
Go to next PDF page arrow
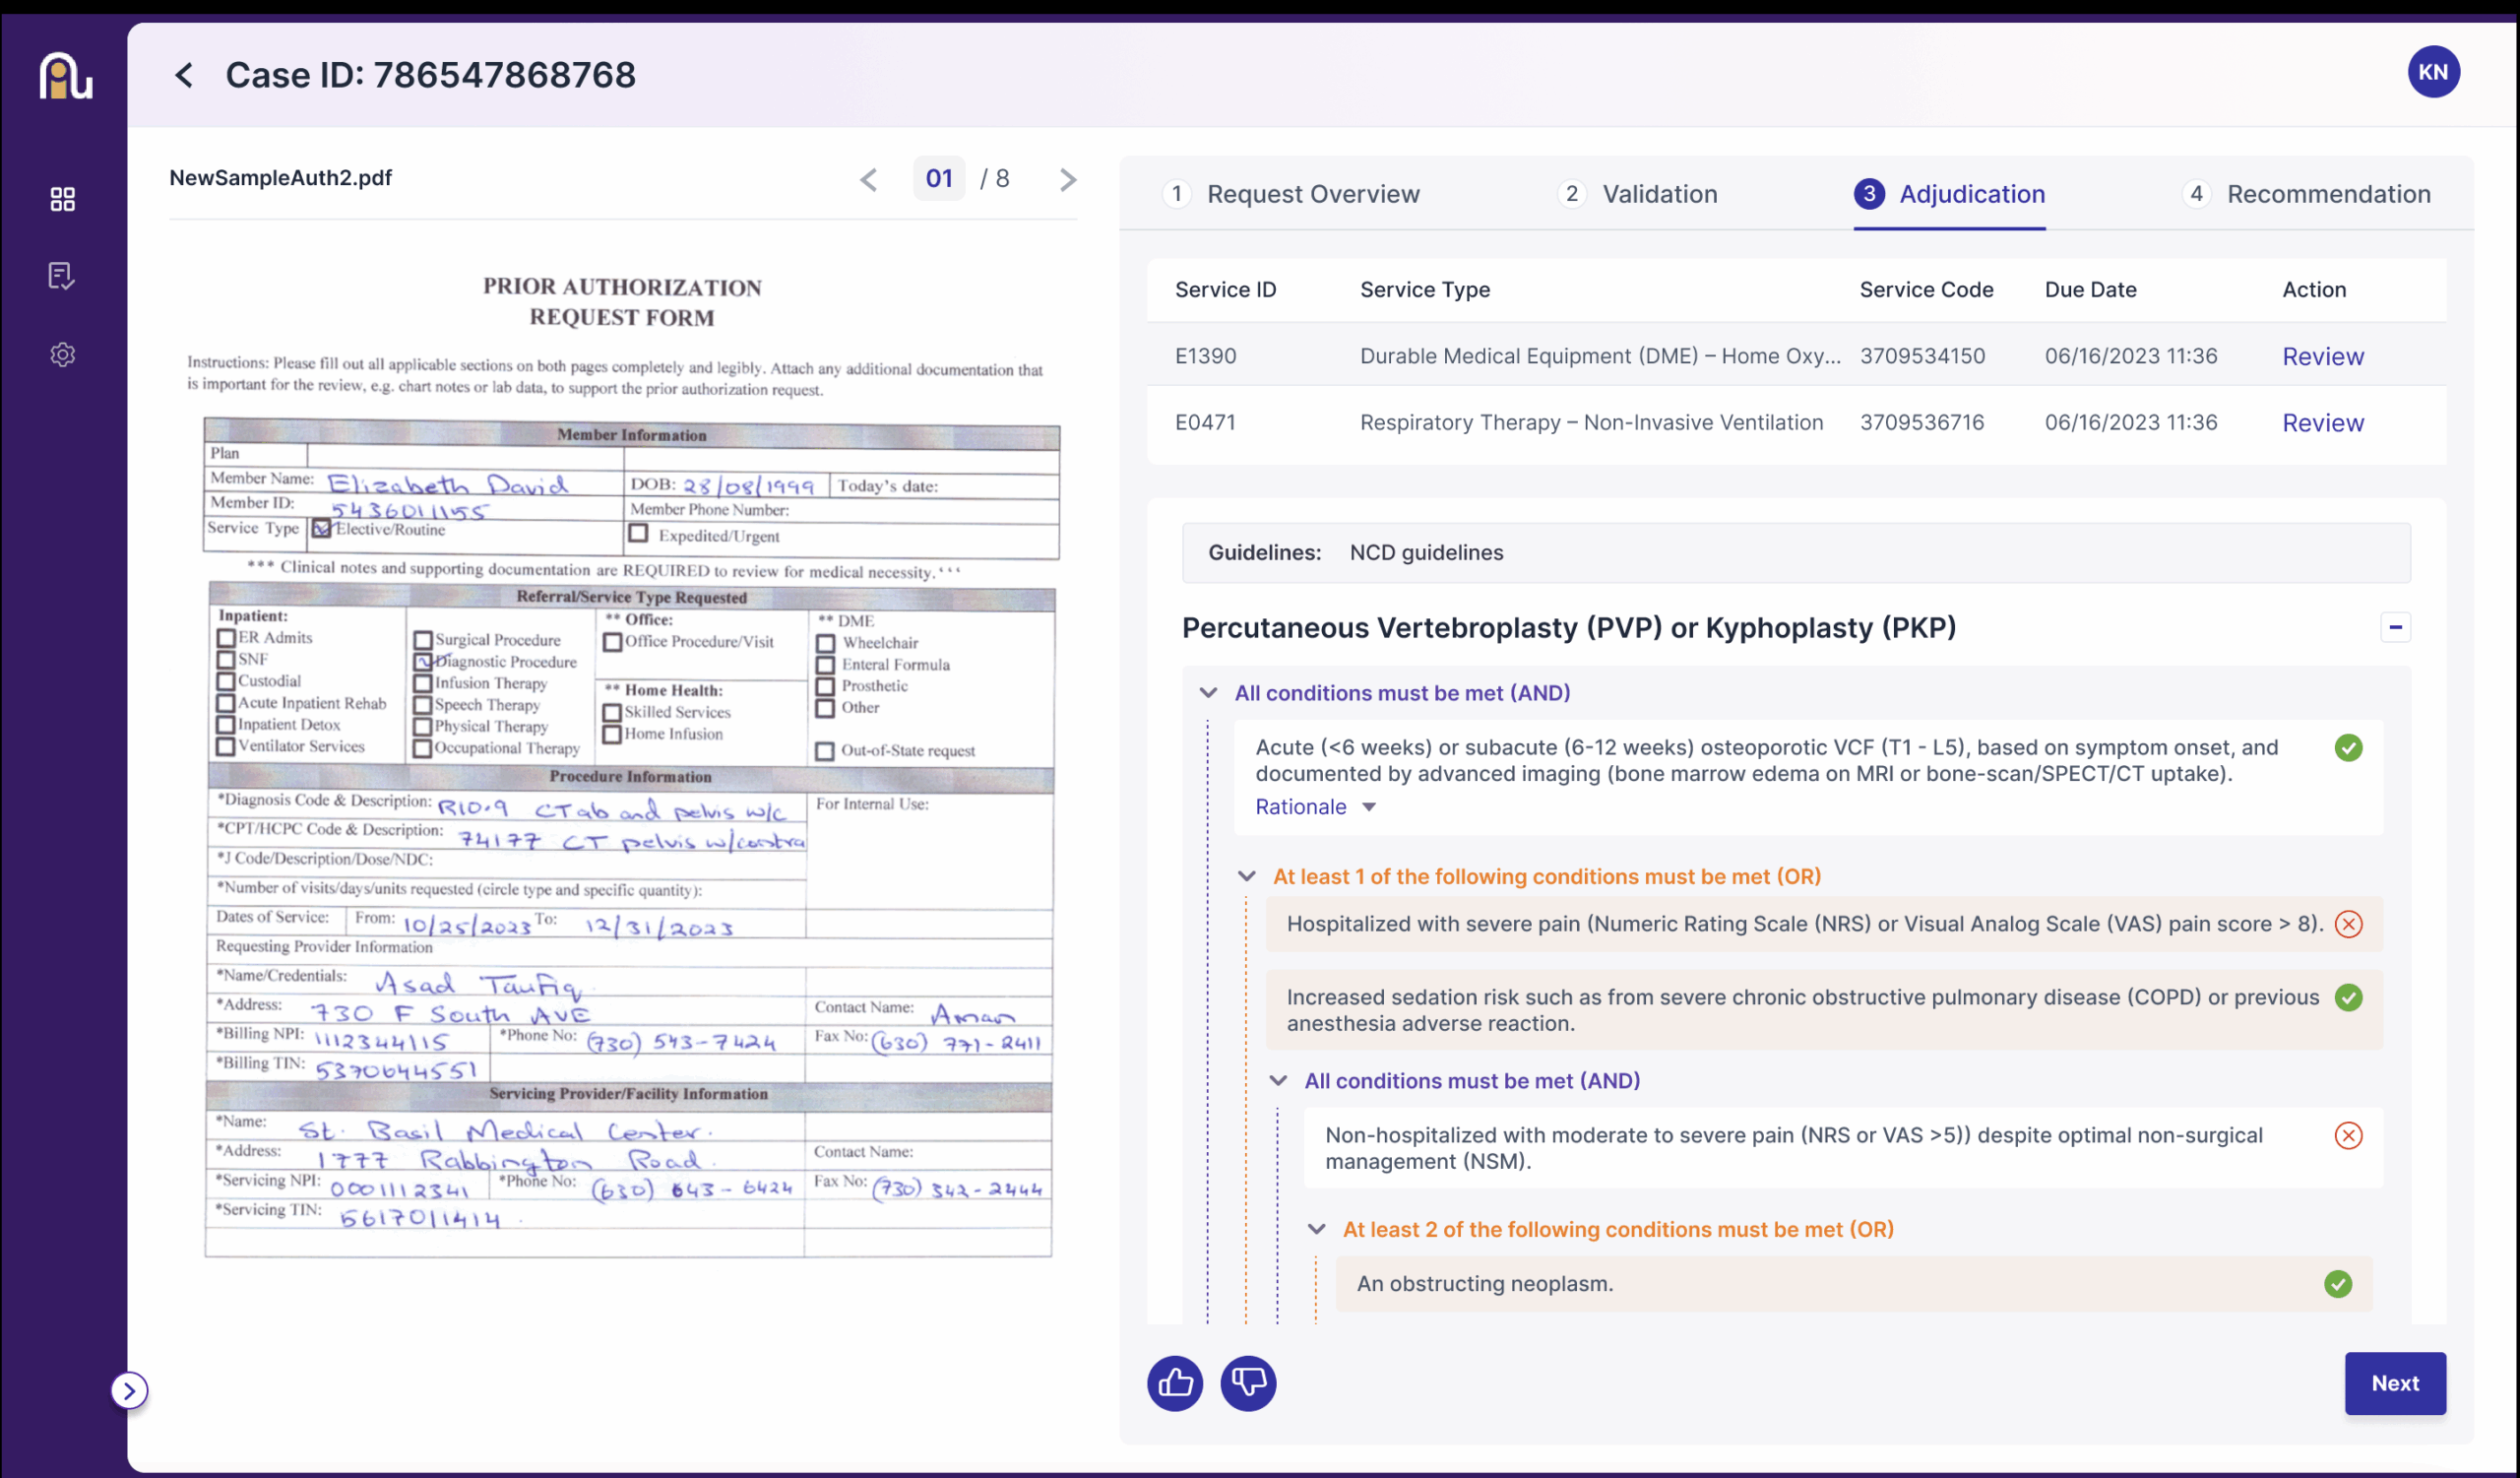1067,180
